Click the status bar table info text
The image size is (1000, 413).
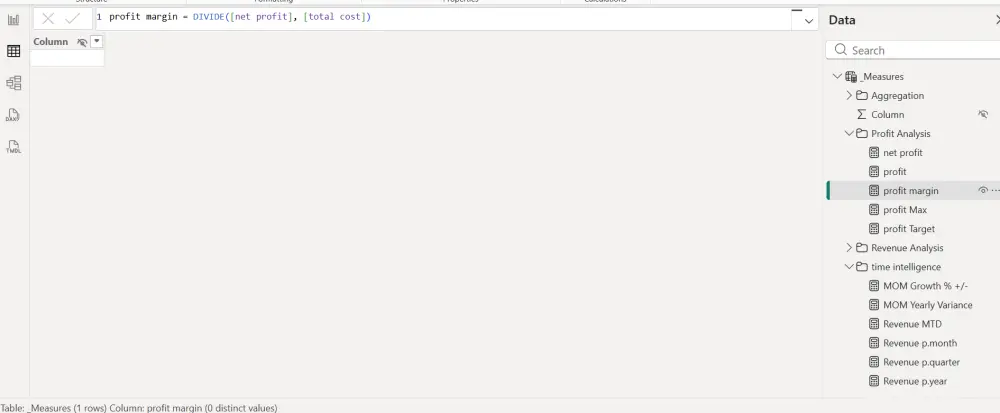click(x=139, y=408)
